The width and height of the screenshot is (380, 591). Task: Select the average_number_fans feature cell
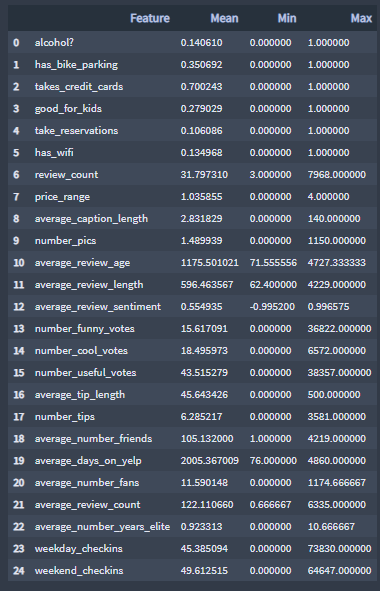coord(87,482)
